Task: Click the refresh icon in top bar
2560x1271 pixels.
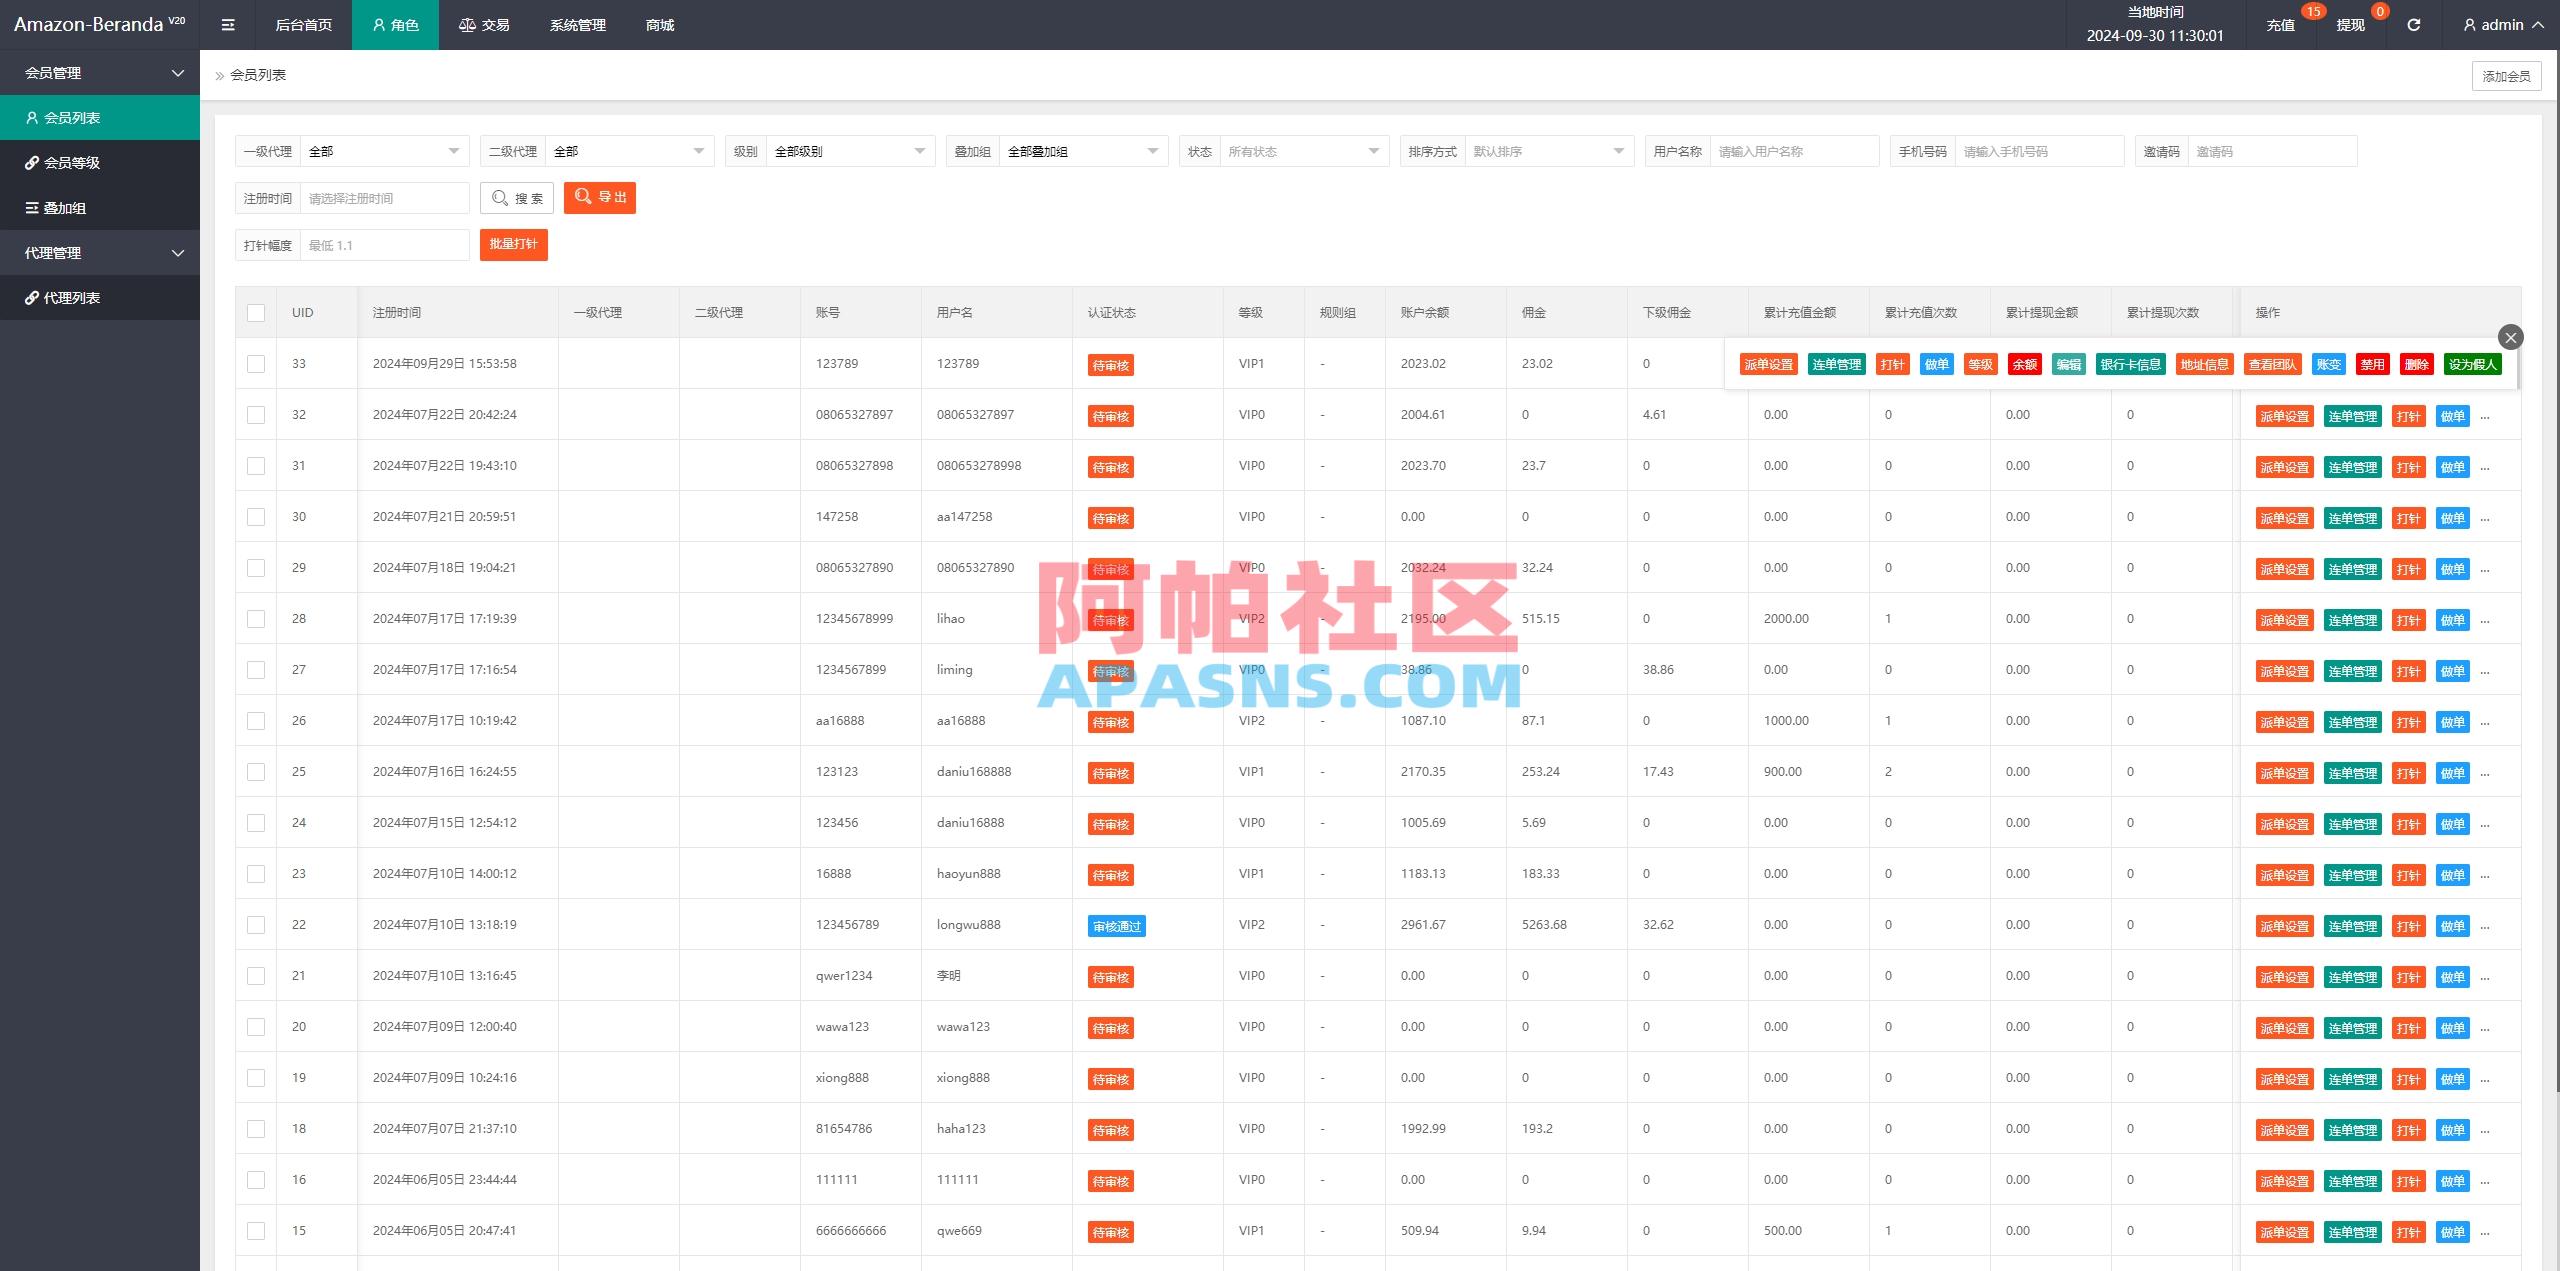Action: coord(2413,25)
